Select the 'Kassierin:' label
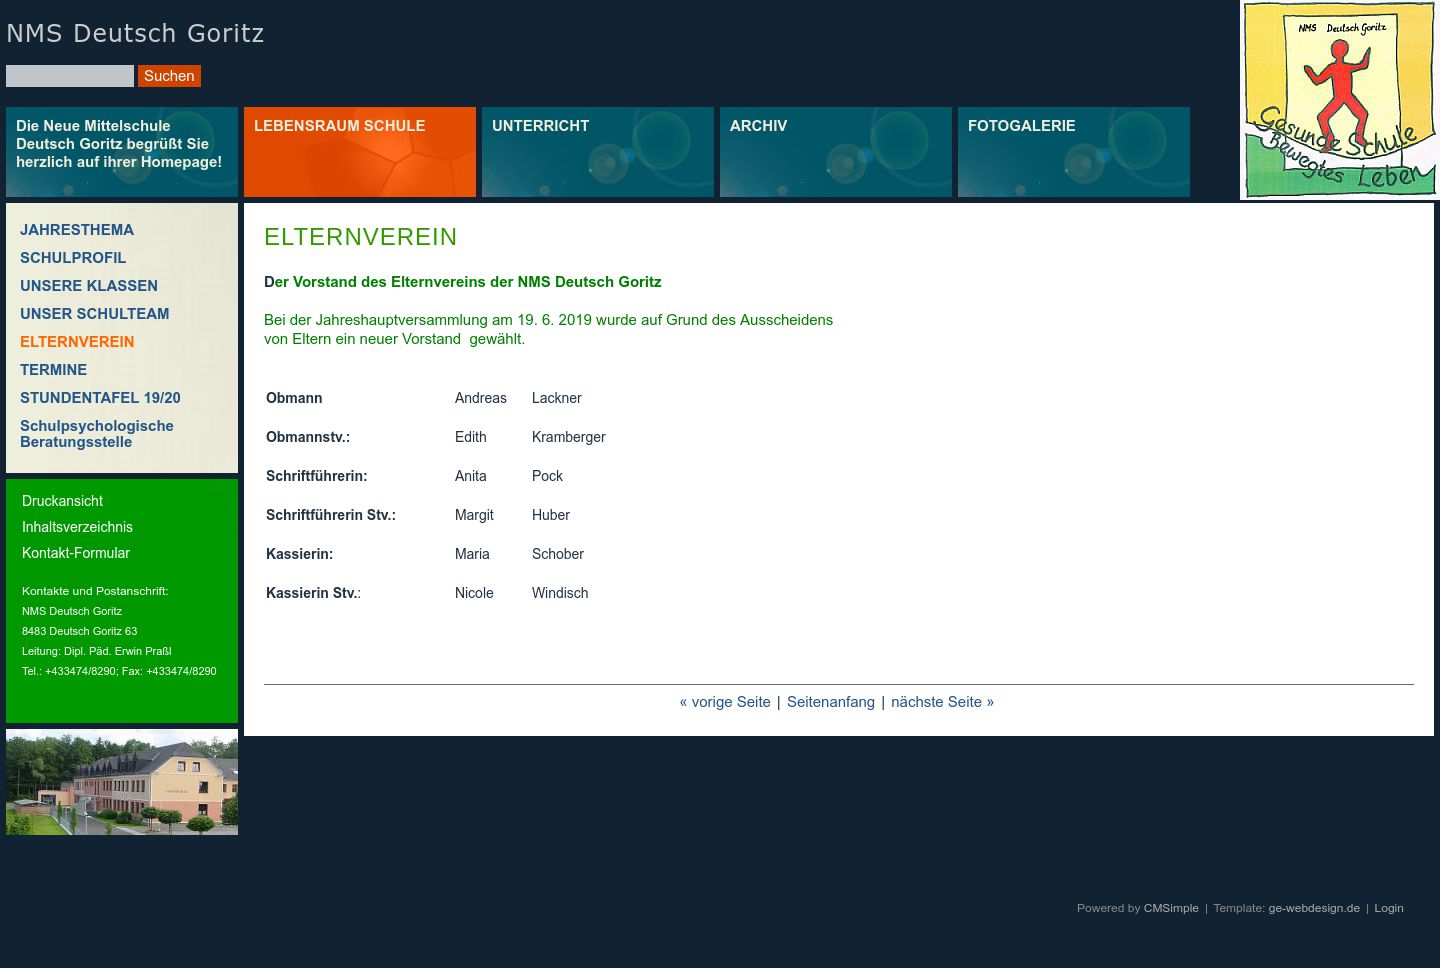 coord(300,554)
